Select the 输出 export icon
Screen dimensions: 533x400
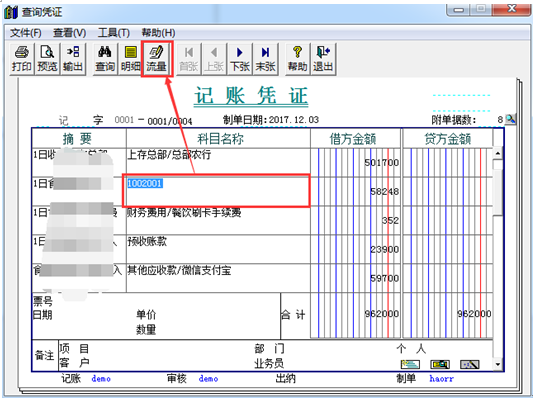click(x=72, y=58)
